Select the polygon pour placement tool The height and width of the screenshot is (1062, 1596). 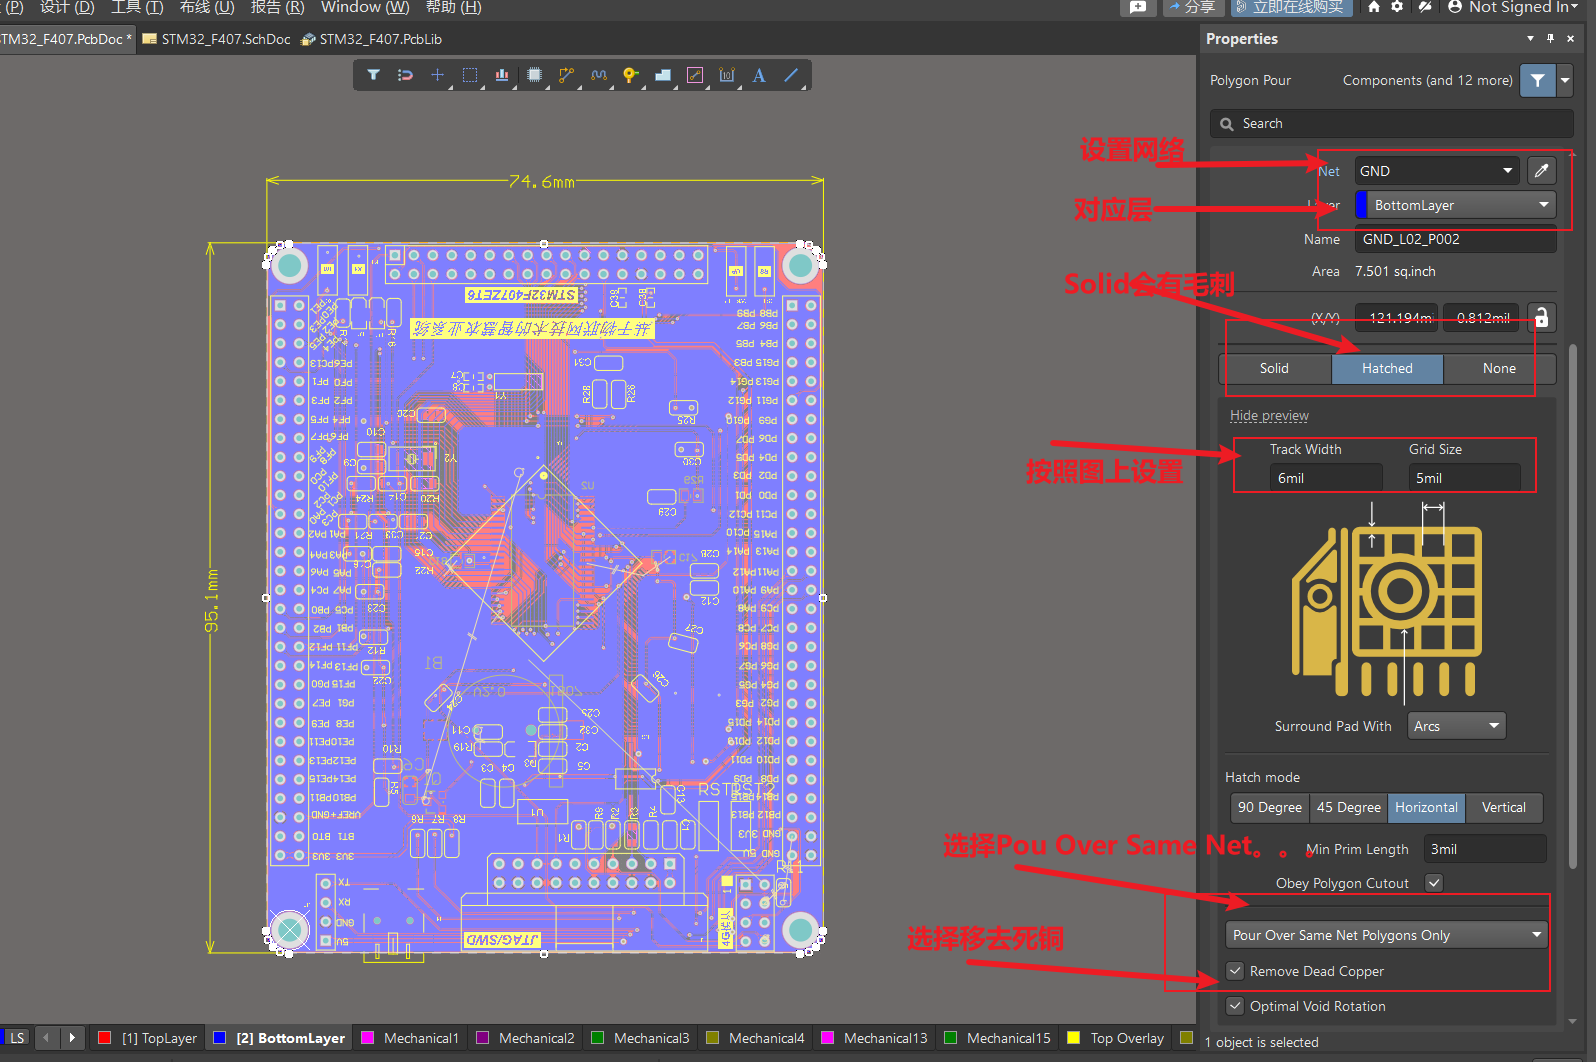(662, 75)
